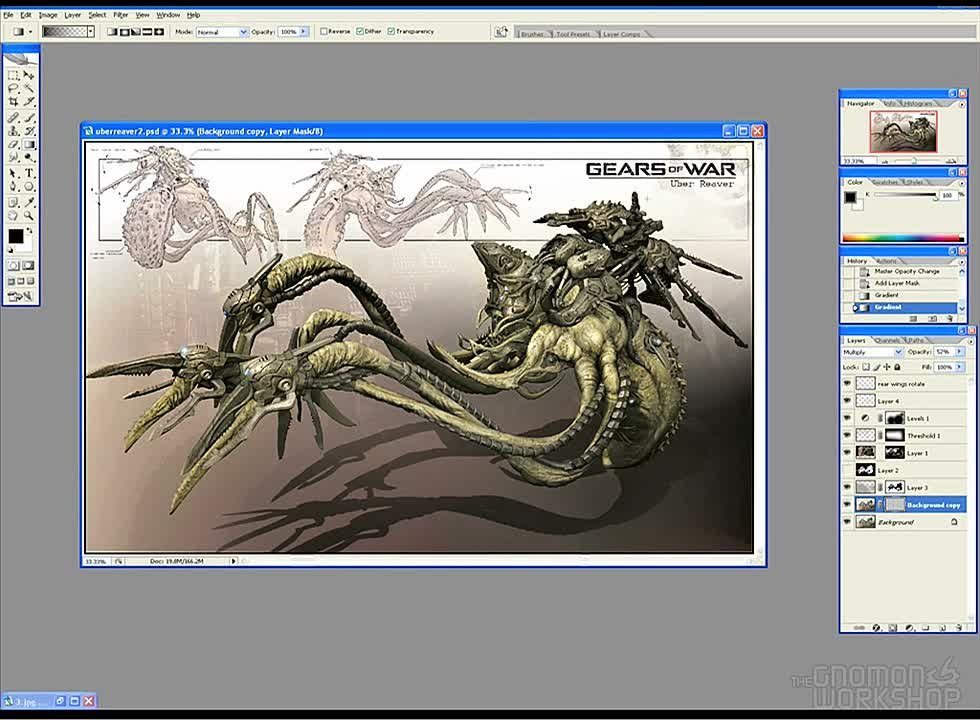Open Layers panel flyout menu arrow
980x720 pixels.
(971, 341)
